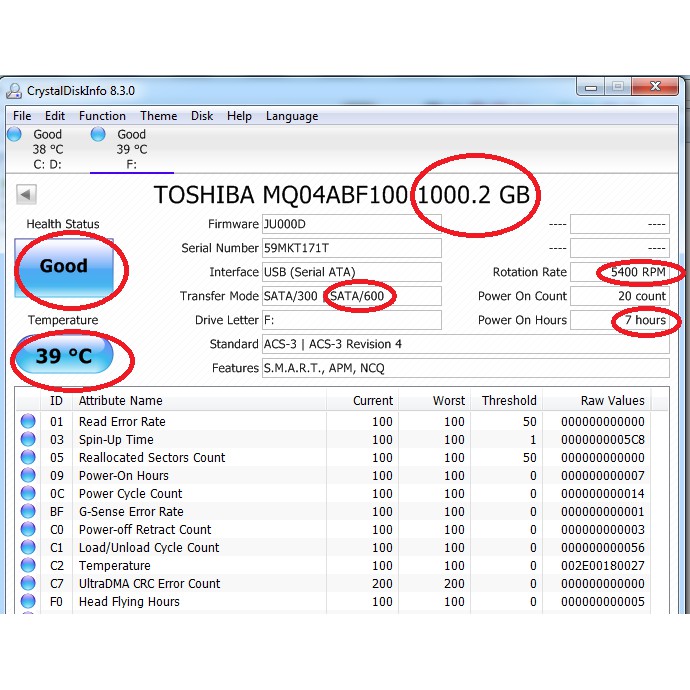Image resolution: width=690 pixels, height=690 pixels.
Task: Open the Theme menu
Action: point(158,116)
